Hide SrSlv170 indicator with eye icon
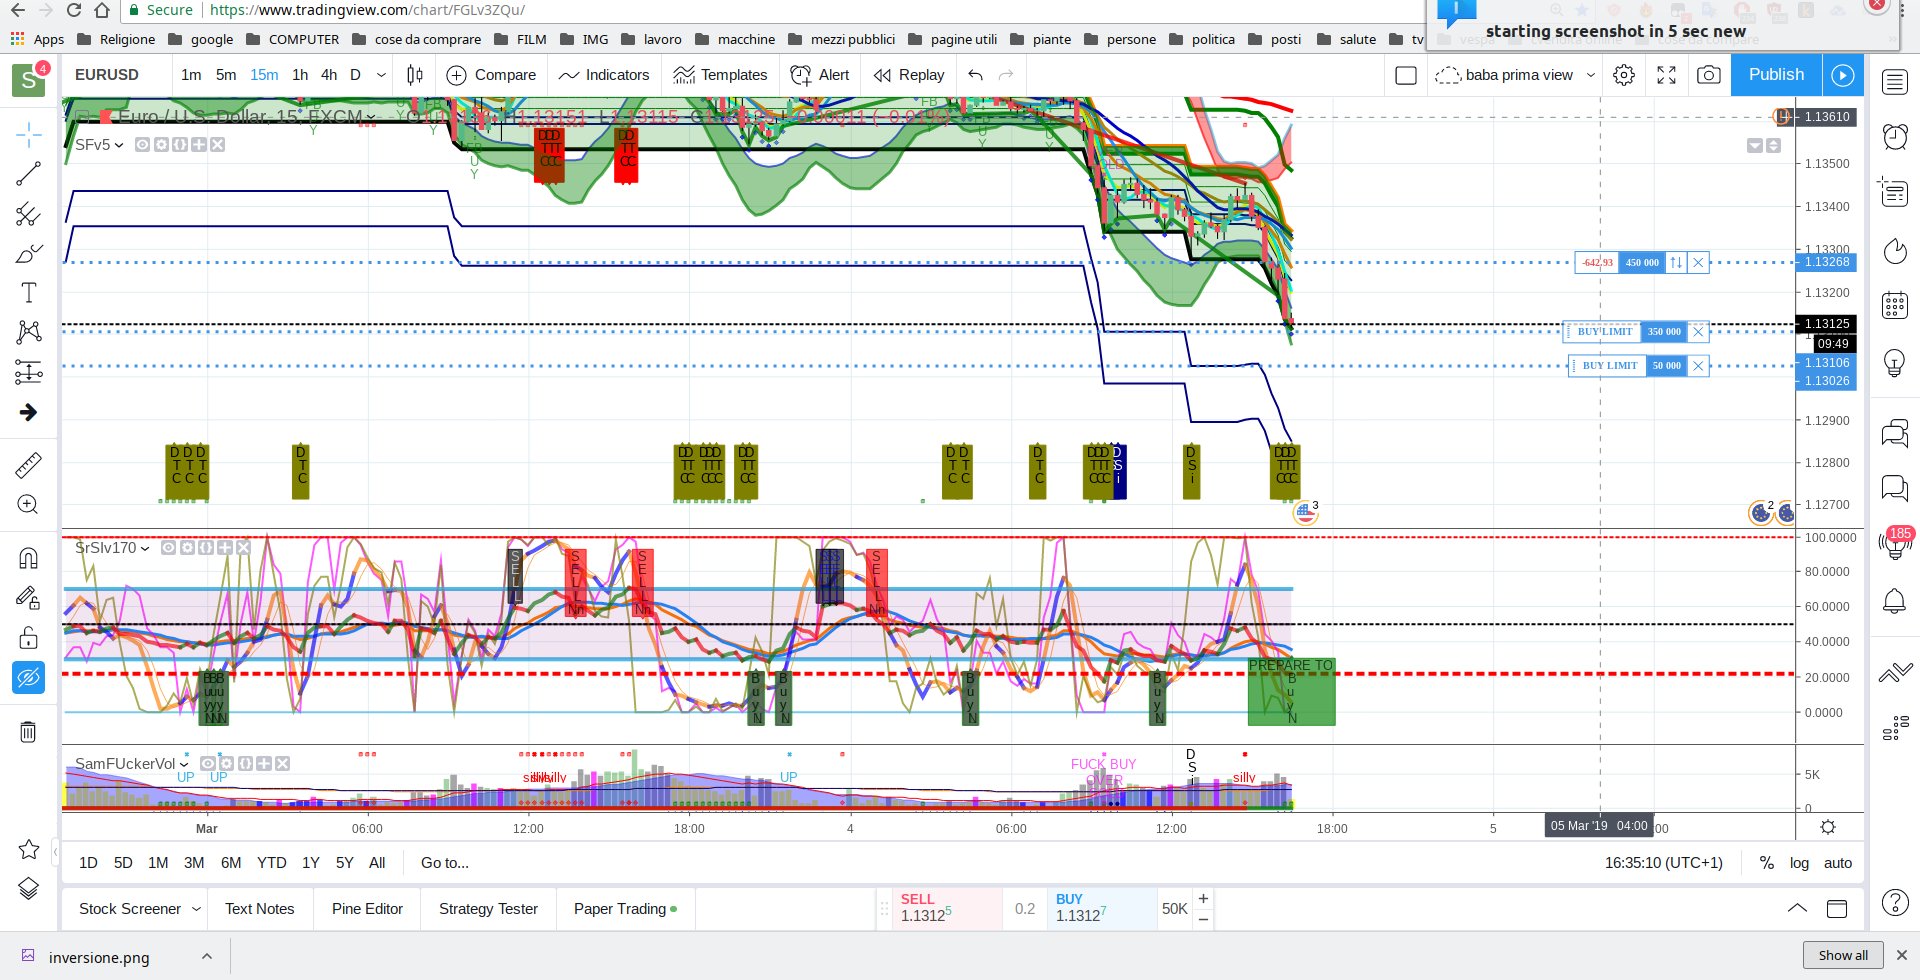The image size is (1920, 980). 168,548
